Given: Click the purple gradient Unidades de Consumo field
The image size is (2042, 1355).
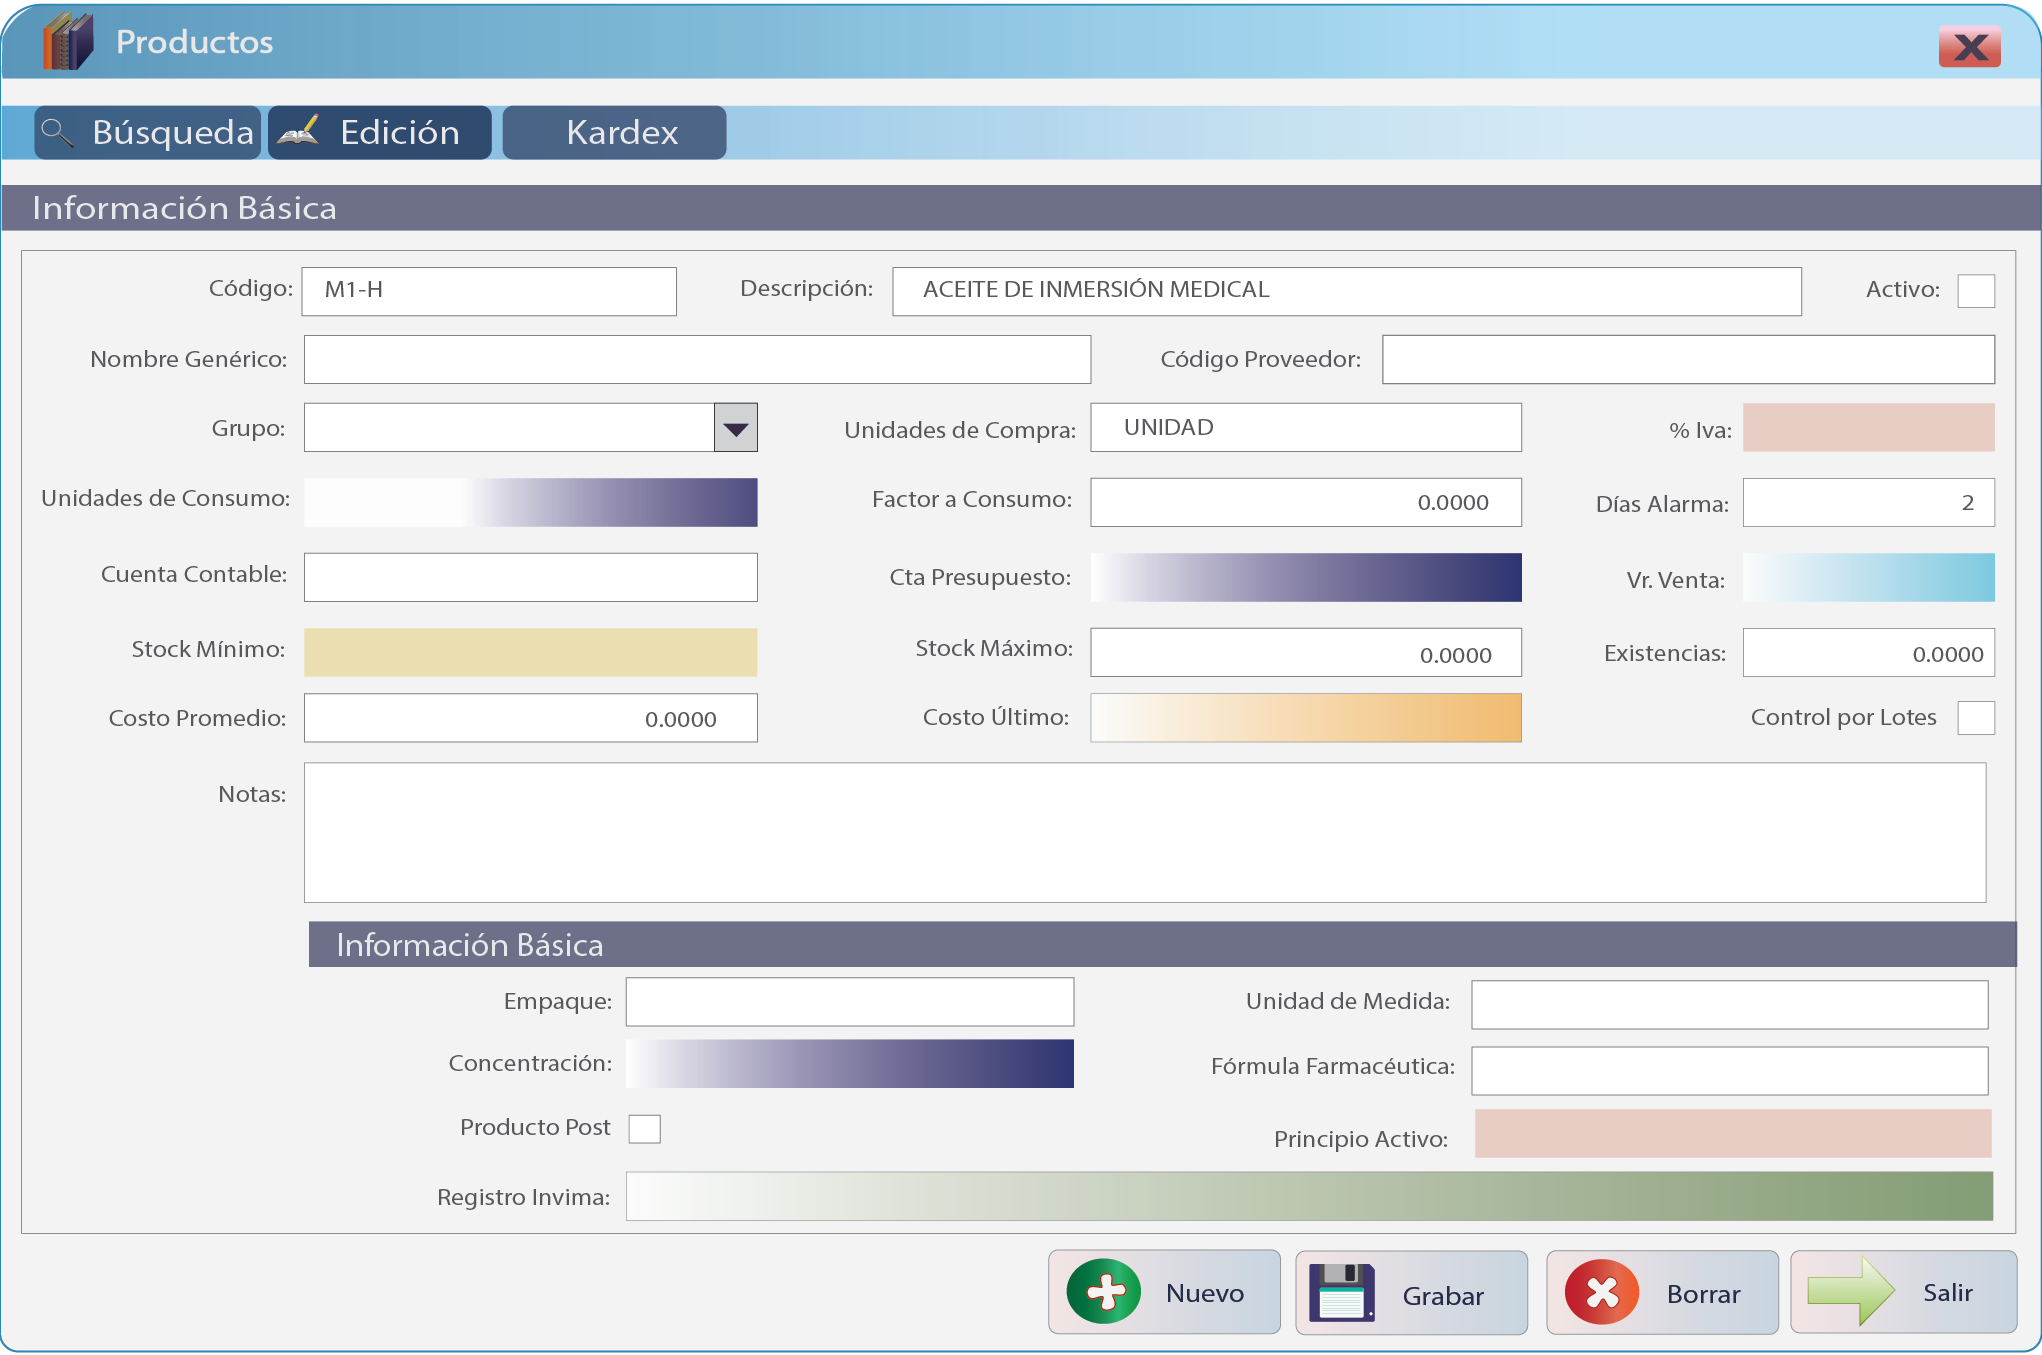Looking at the screenshot, I should (x=530, y=502).
